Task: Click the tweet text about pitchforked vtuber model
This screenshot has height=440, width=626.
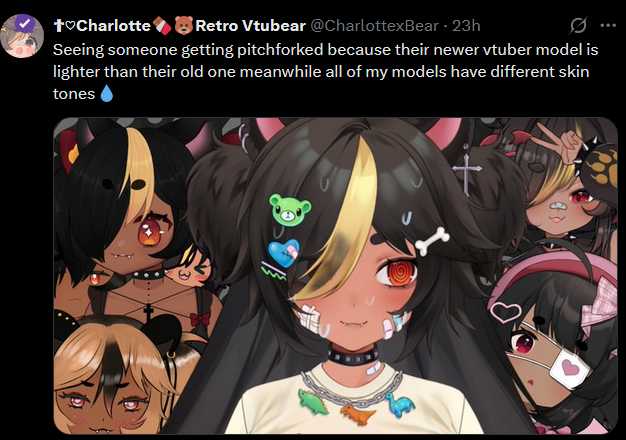Action: coord(325,72)
